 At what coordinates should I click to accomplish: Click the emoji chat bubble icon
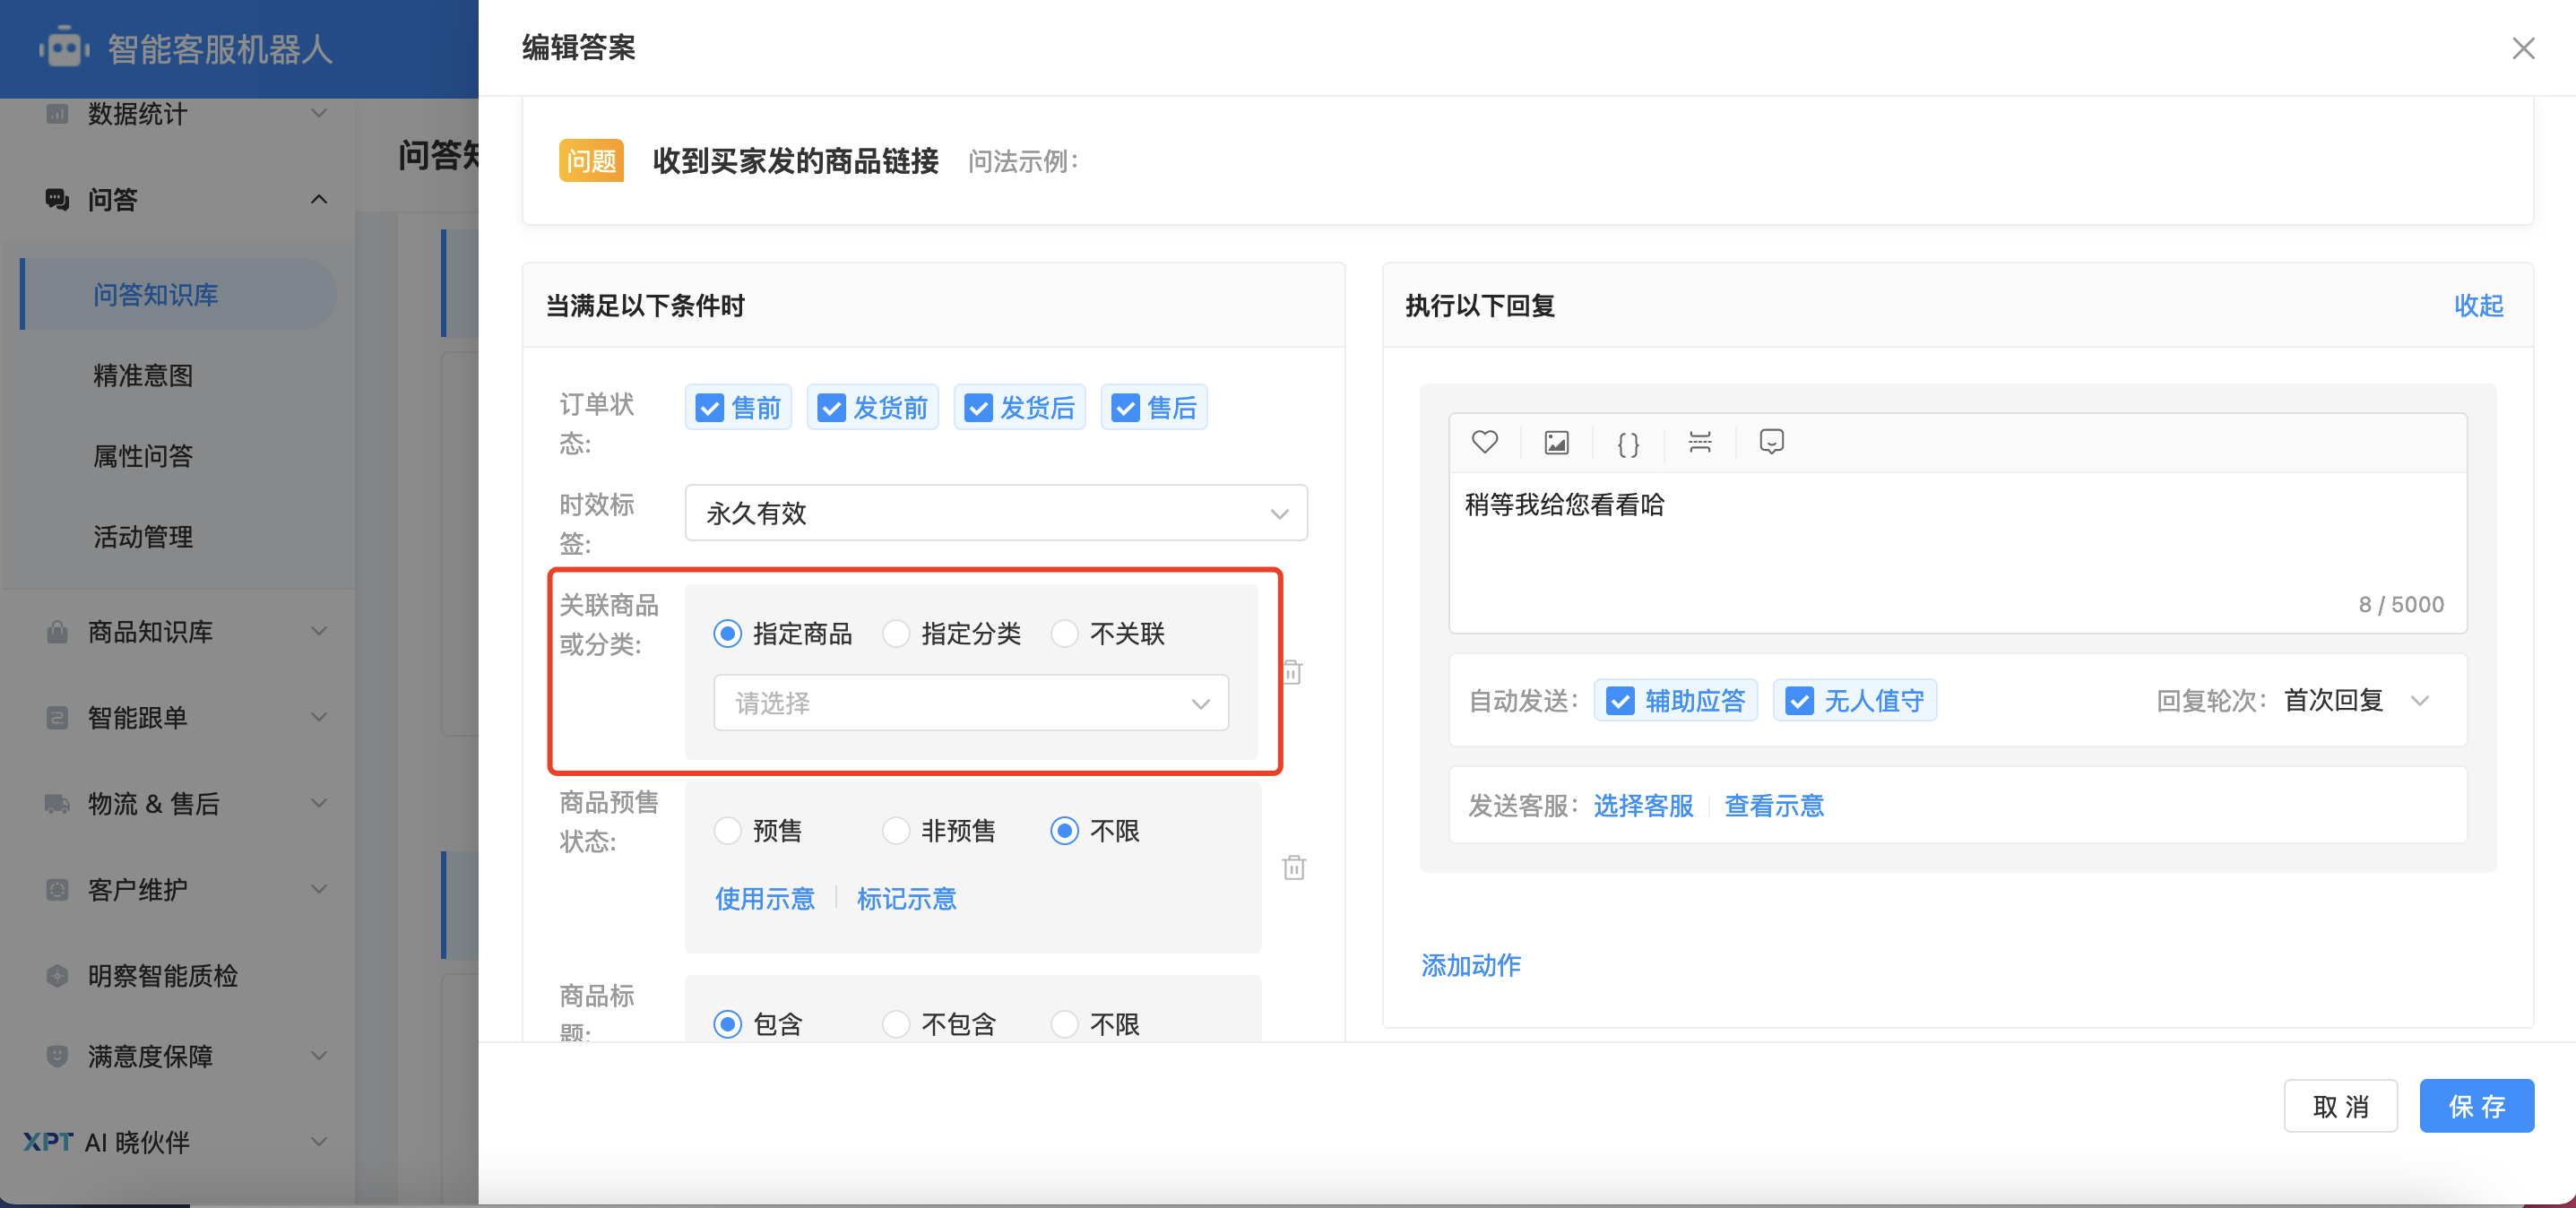click(x=1771, y=442)
